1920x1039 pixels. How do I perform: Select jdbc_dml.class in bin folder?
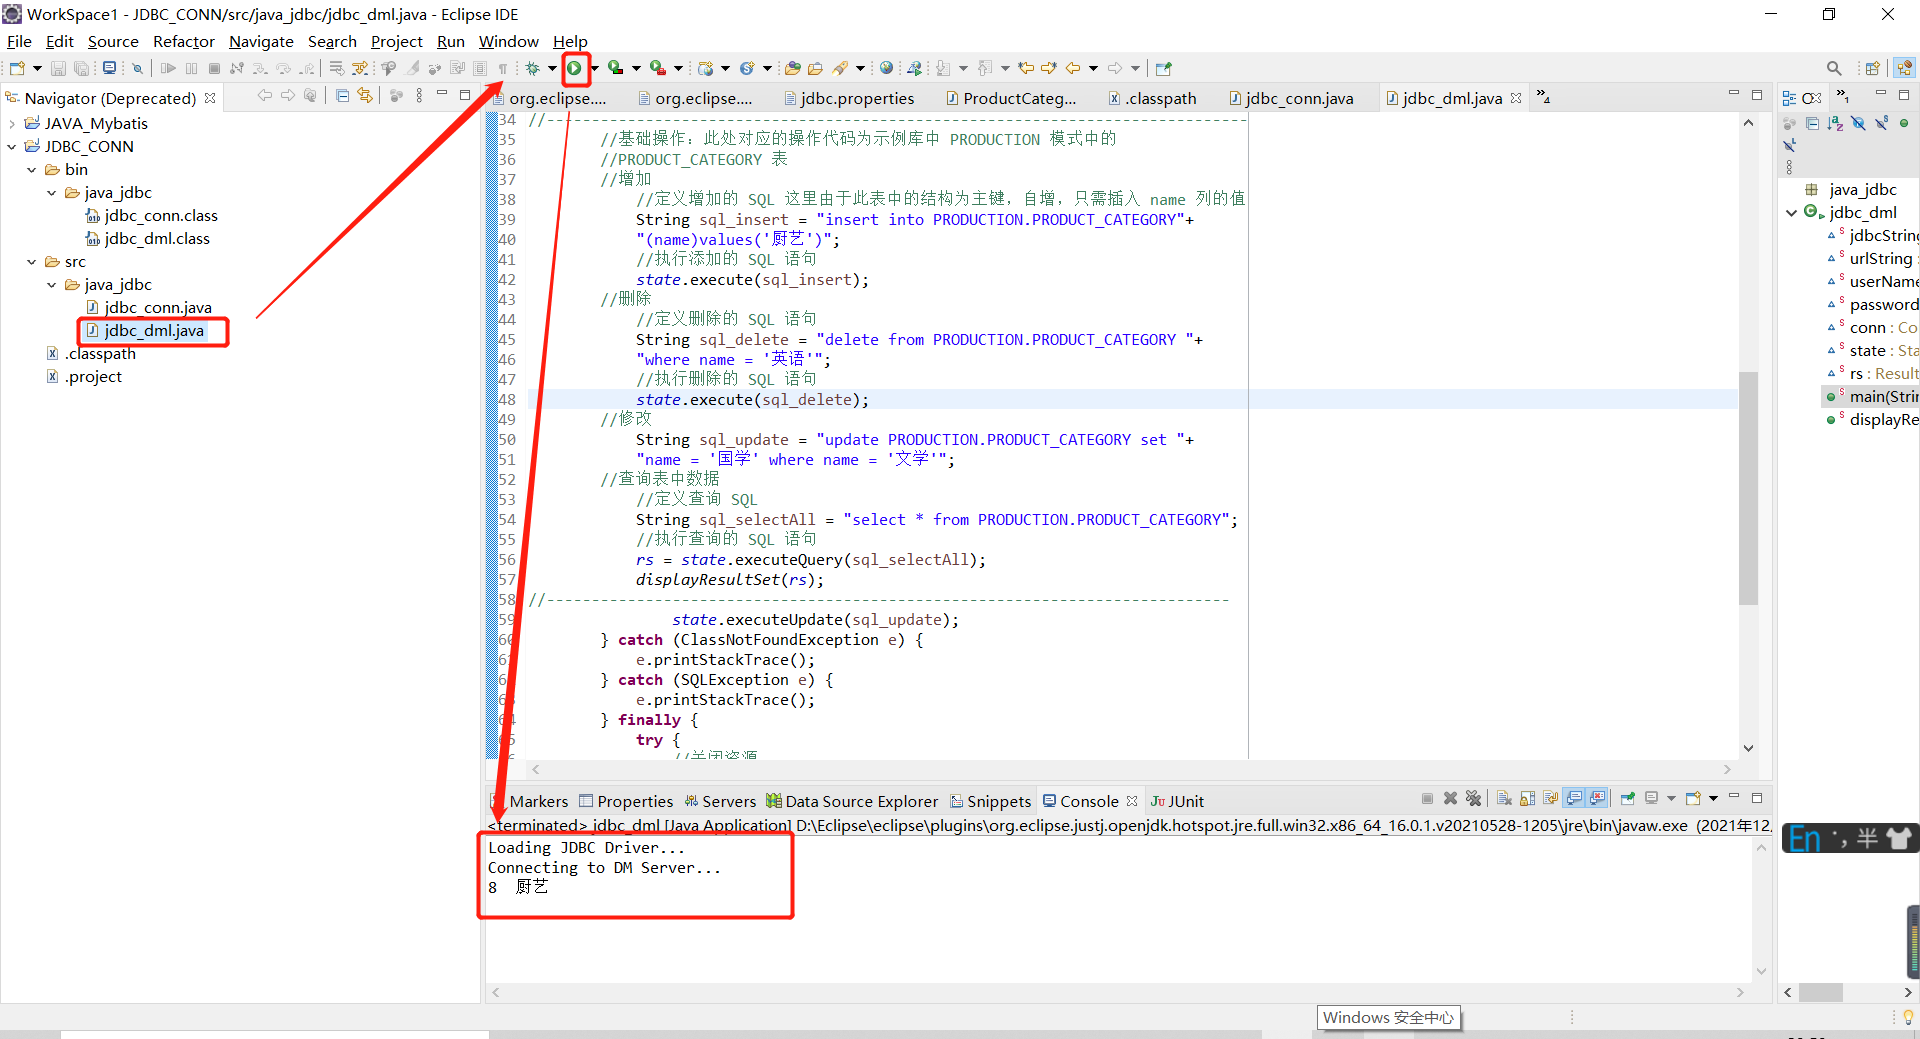coord(157,239)
